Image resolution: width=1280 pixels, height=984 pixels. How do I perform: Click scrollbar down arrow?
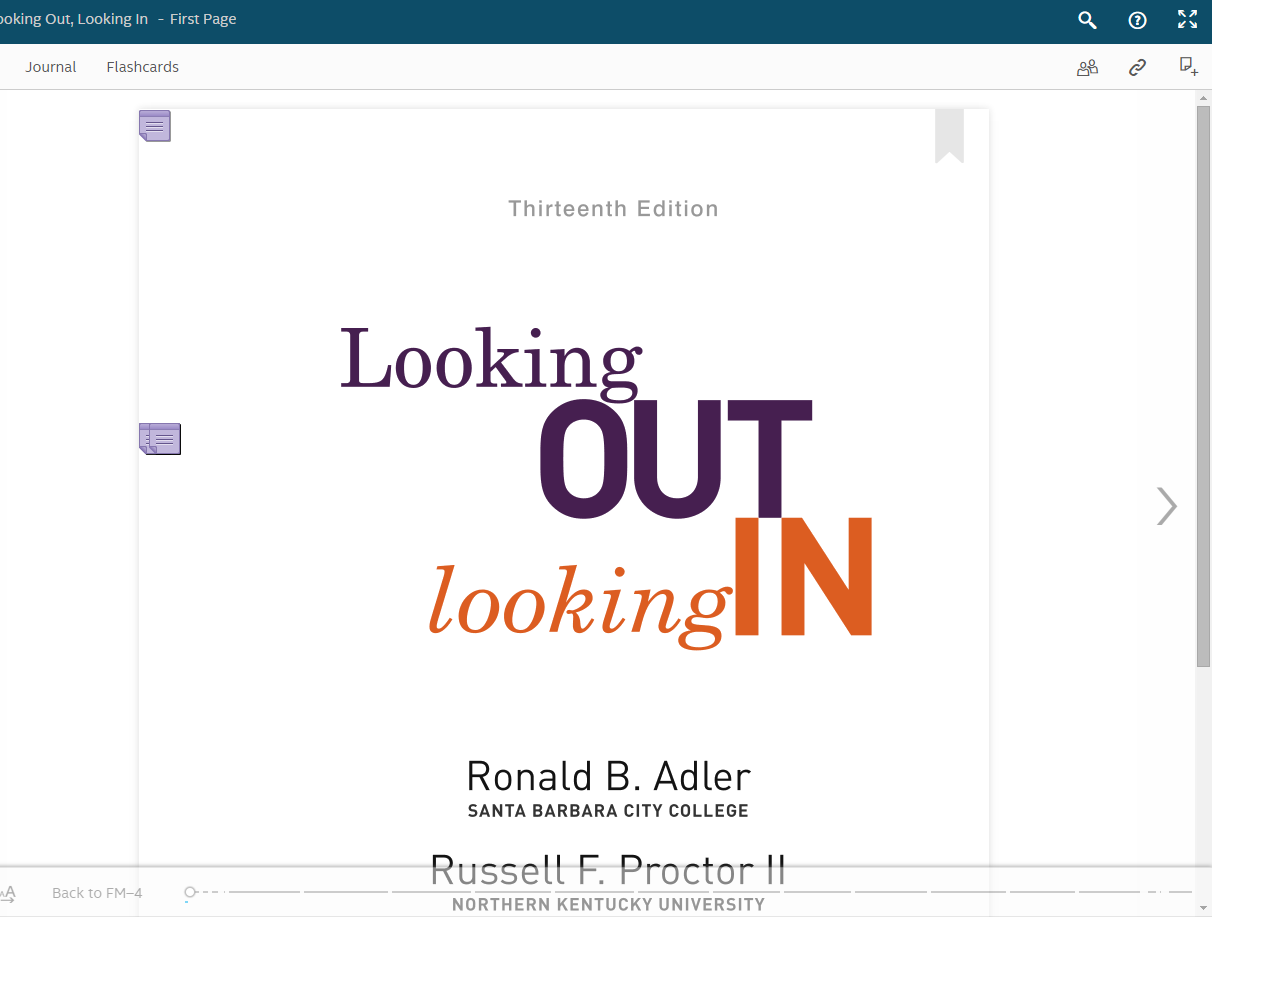click(x=1203, y=908)
